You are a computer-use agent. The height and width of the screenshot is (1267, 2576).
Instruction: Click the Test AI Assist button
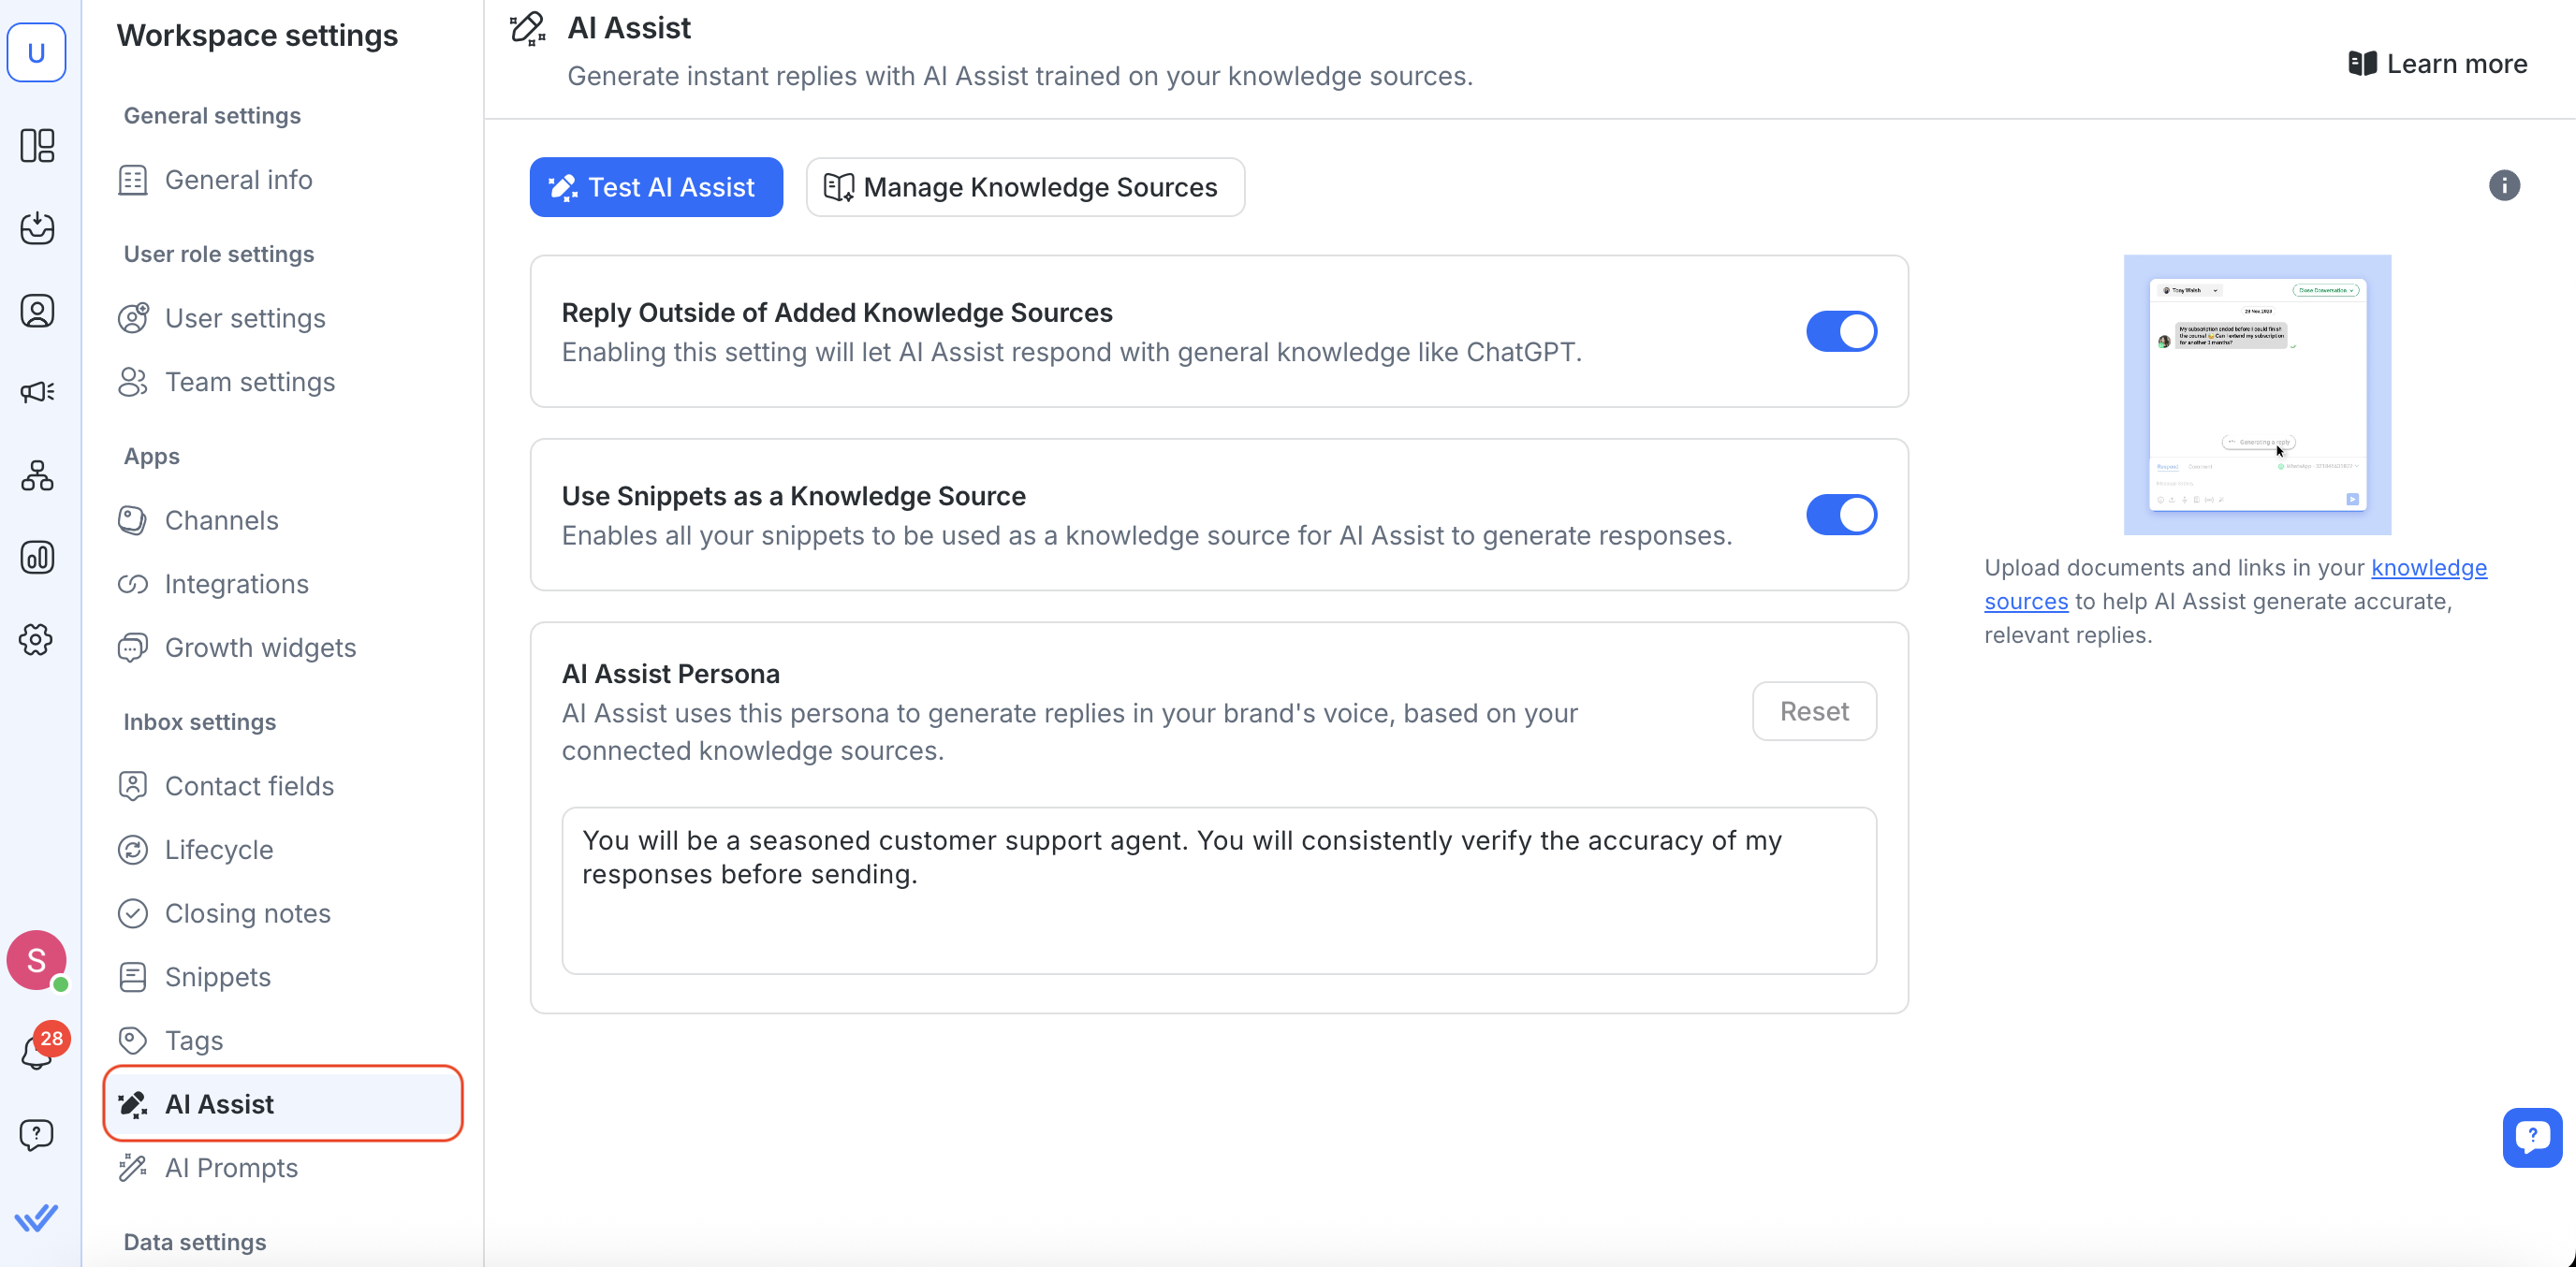click(x=656, y=187)
